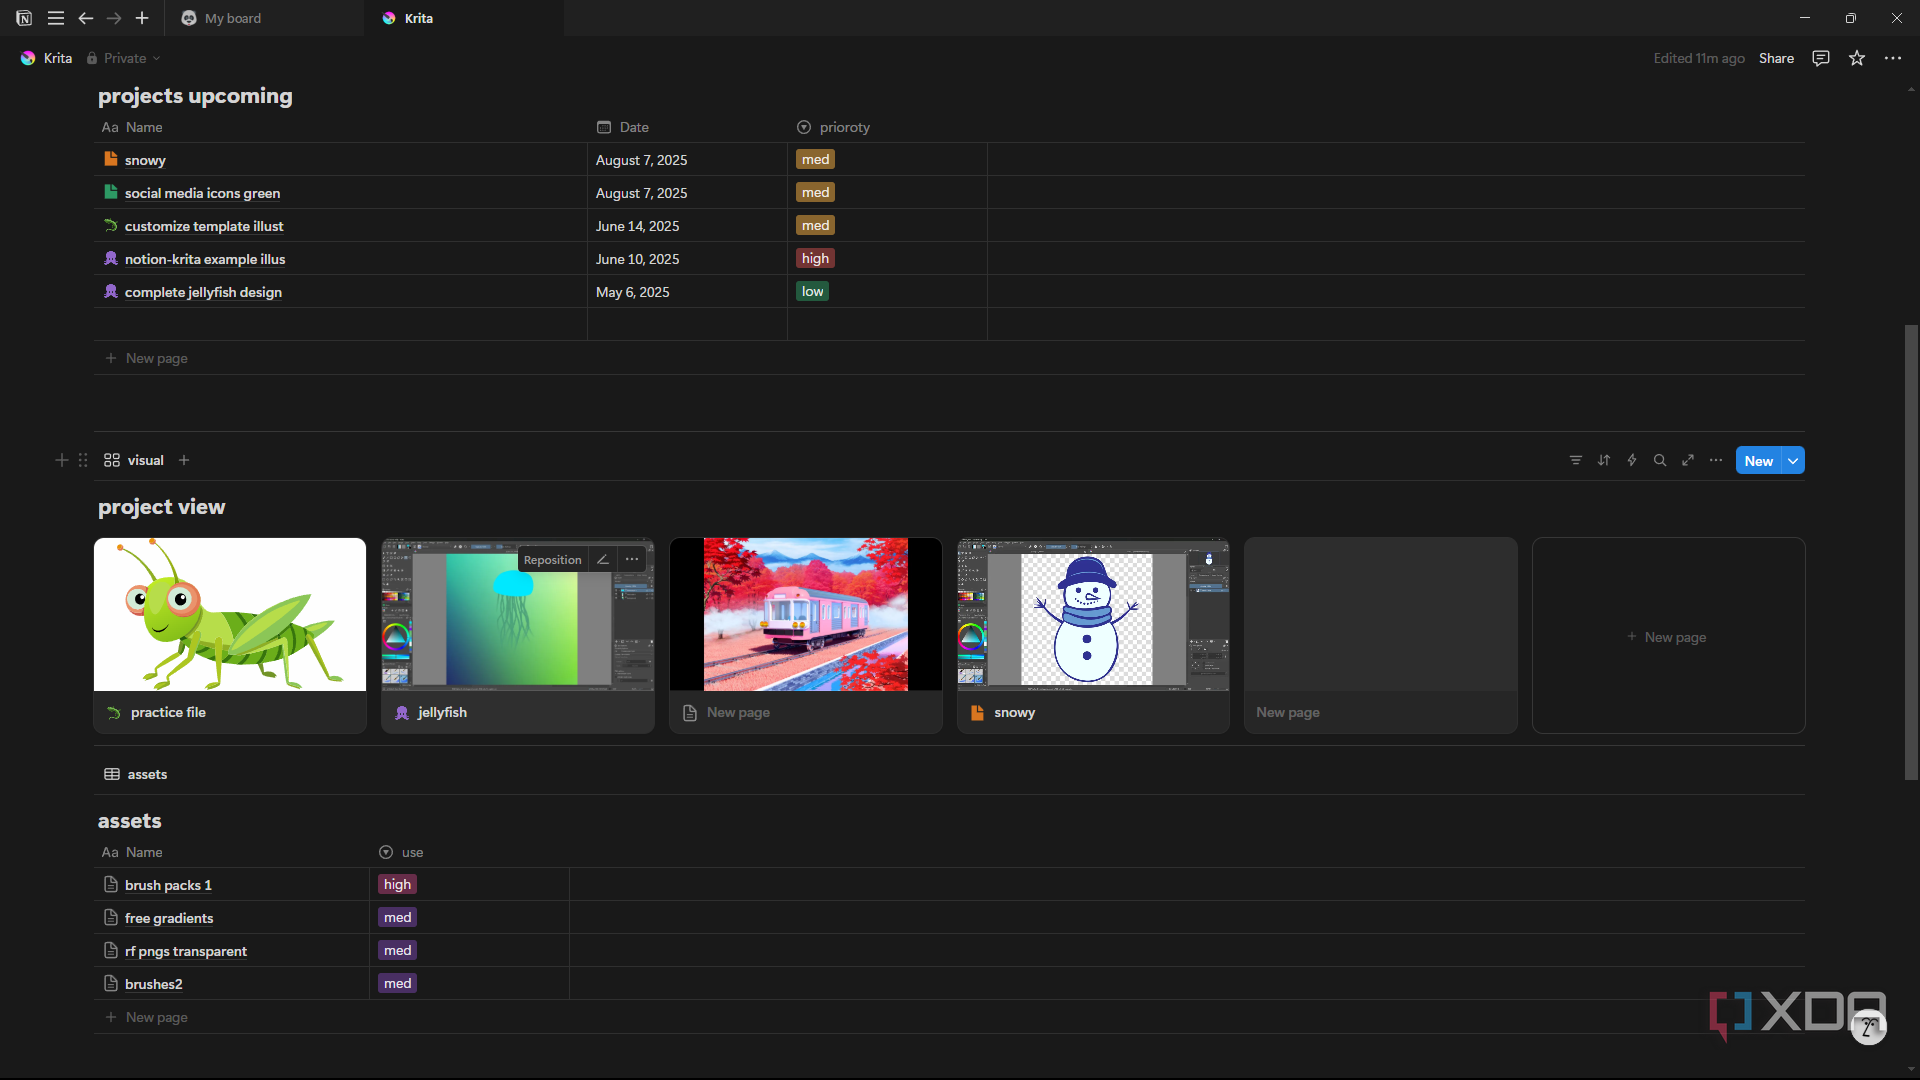Open customize template illust page
The width and height of the screenshot is (1920, 1080).
pyautogui.click(x=204, y=226)
